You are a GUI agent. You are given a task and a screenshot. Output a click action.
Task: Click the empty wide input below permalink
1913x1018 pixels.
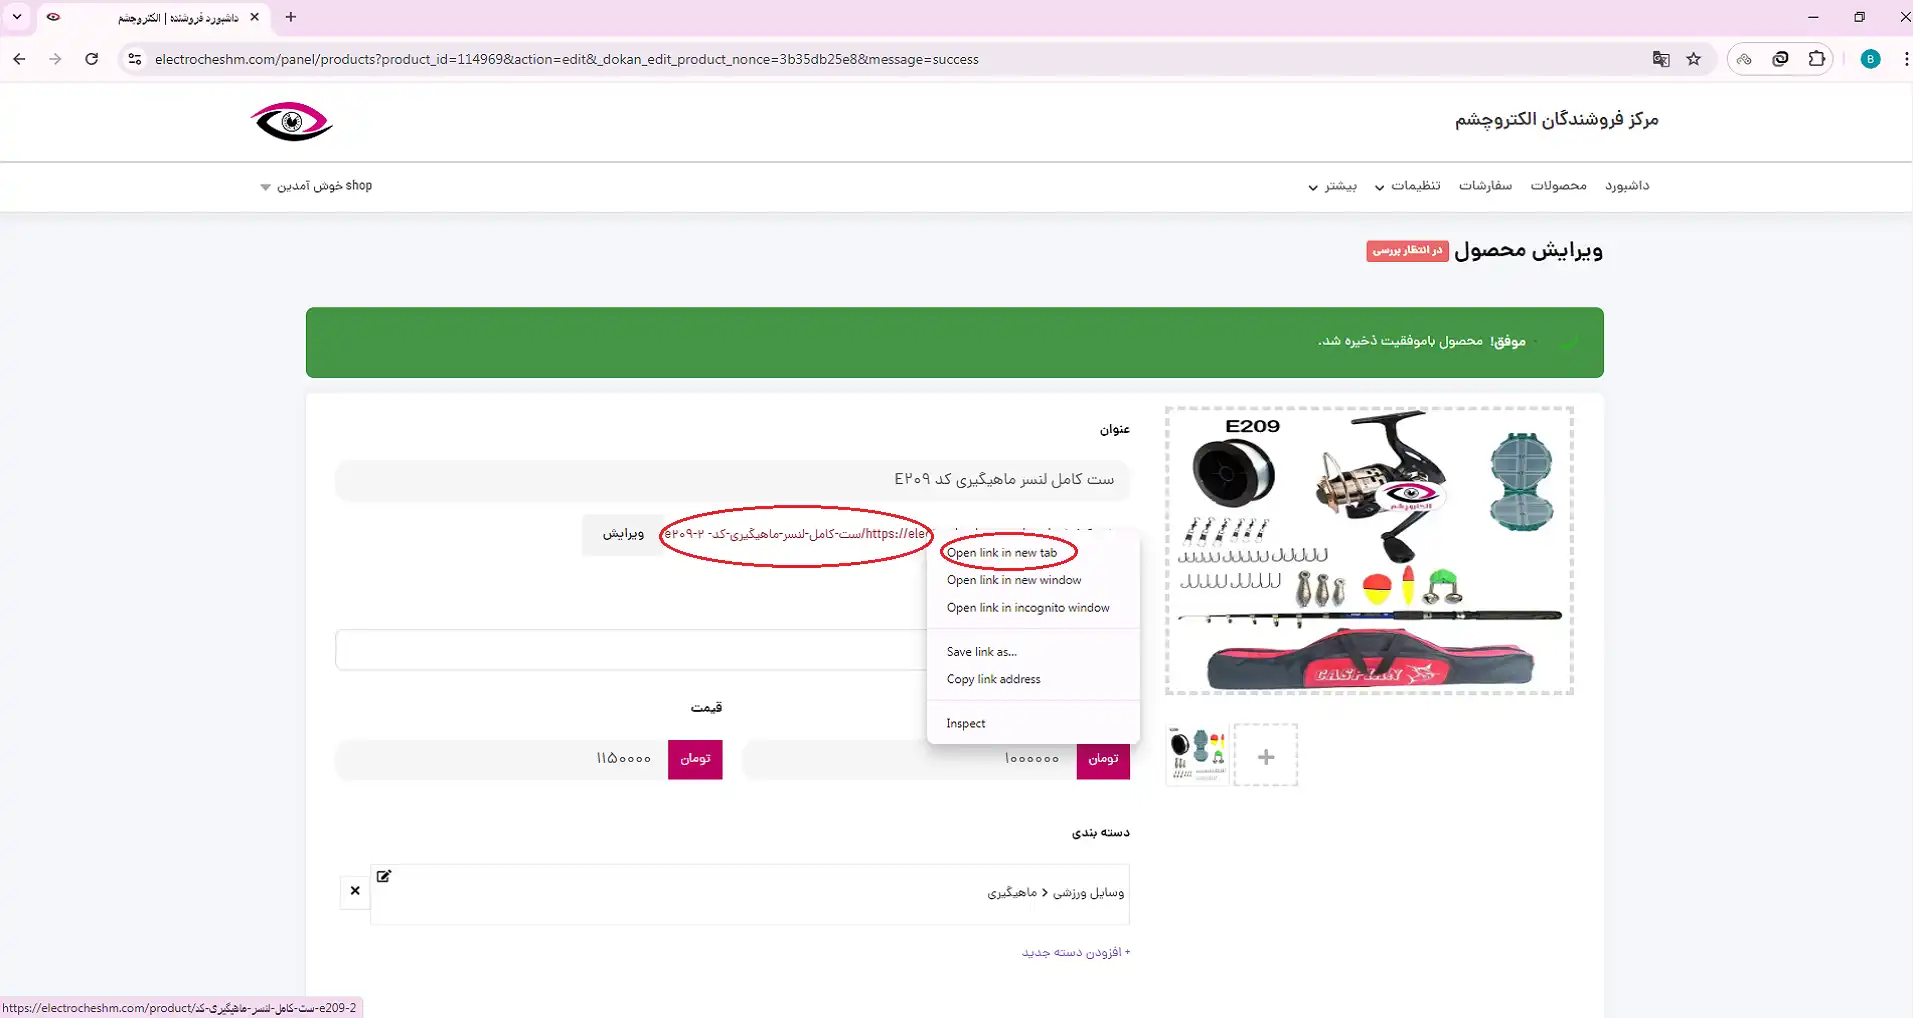[x=632, y=650]
